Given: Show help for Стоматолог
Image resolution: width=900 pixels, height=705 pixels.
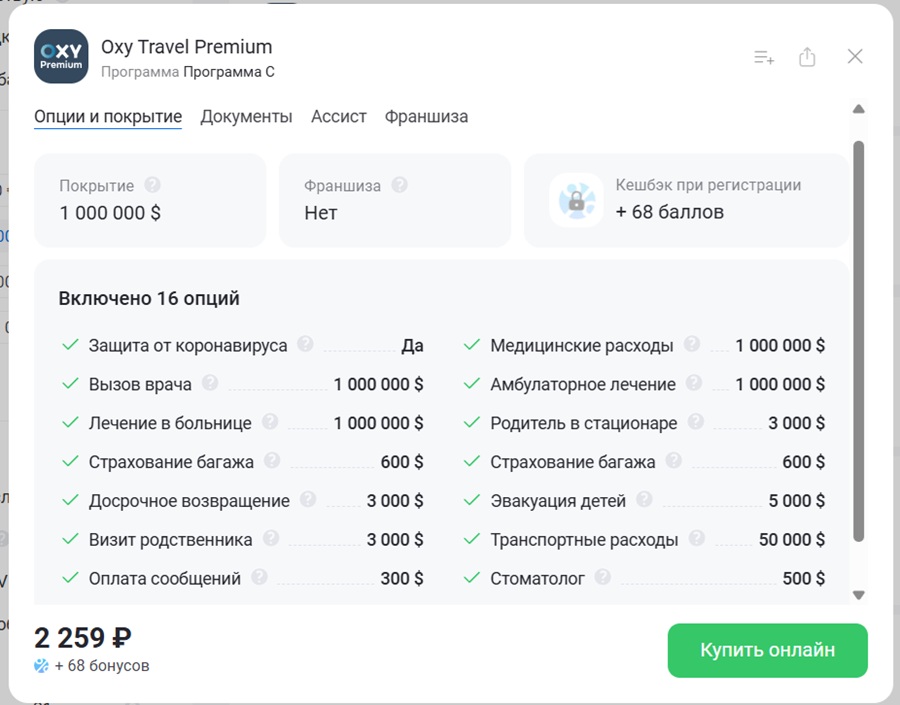Looking at the screenshot, I should pyautogui.click(x=602, y=576).
